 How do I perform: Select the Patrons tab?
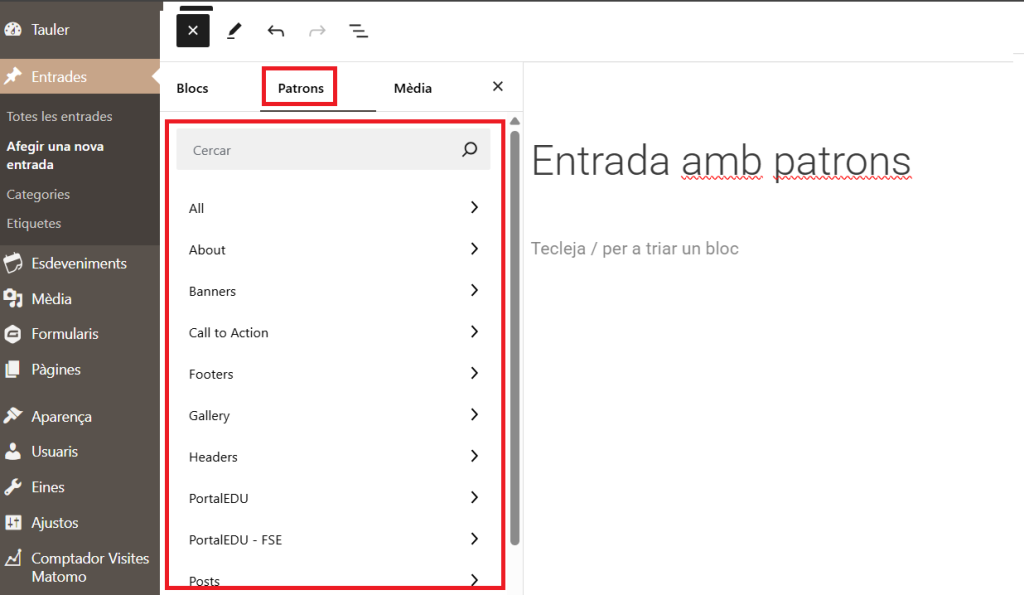pyautogui.click(x=301, y=88)
